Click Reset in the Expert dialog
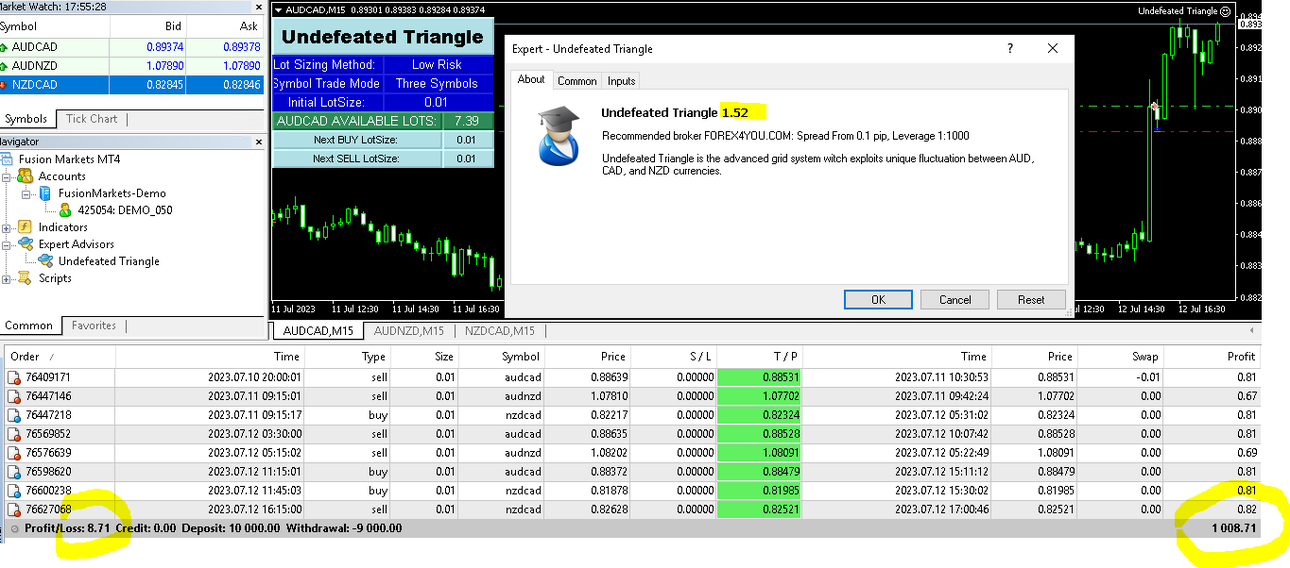 pos(1031,299)
